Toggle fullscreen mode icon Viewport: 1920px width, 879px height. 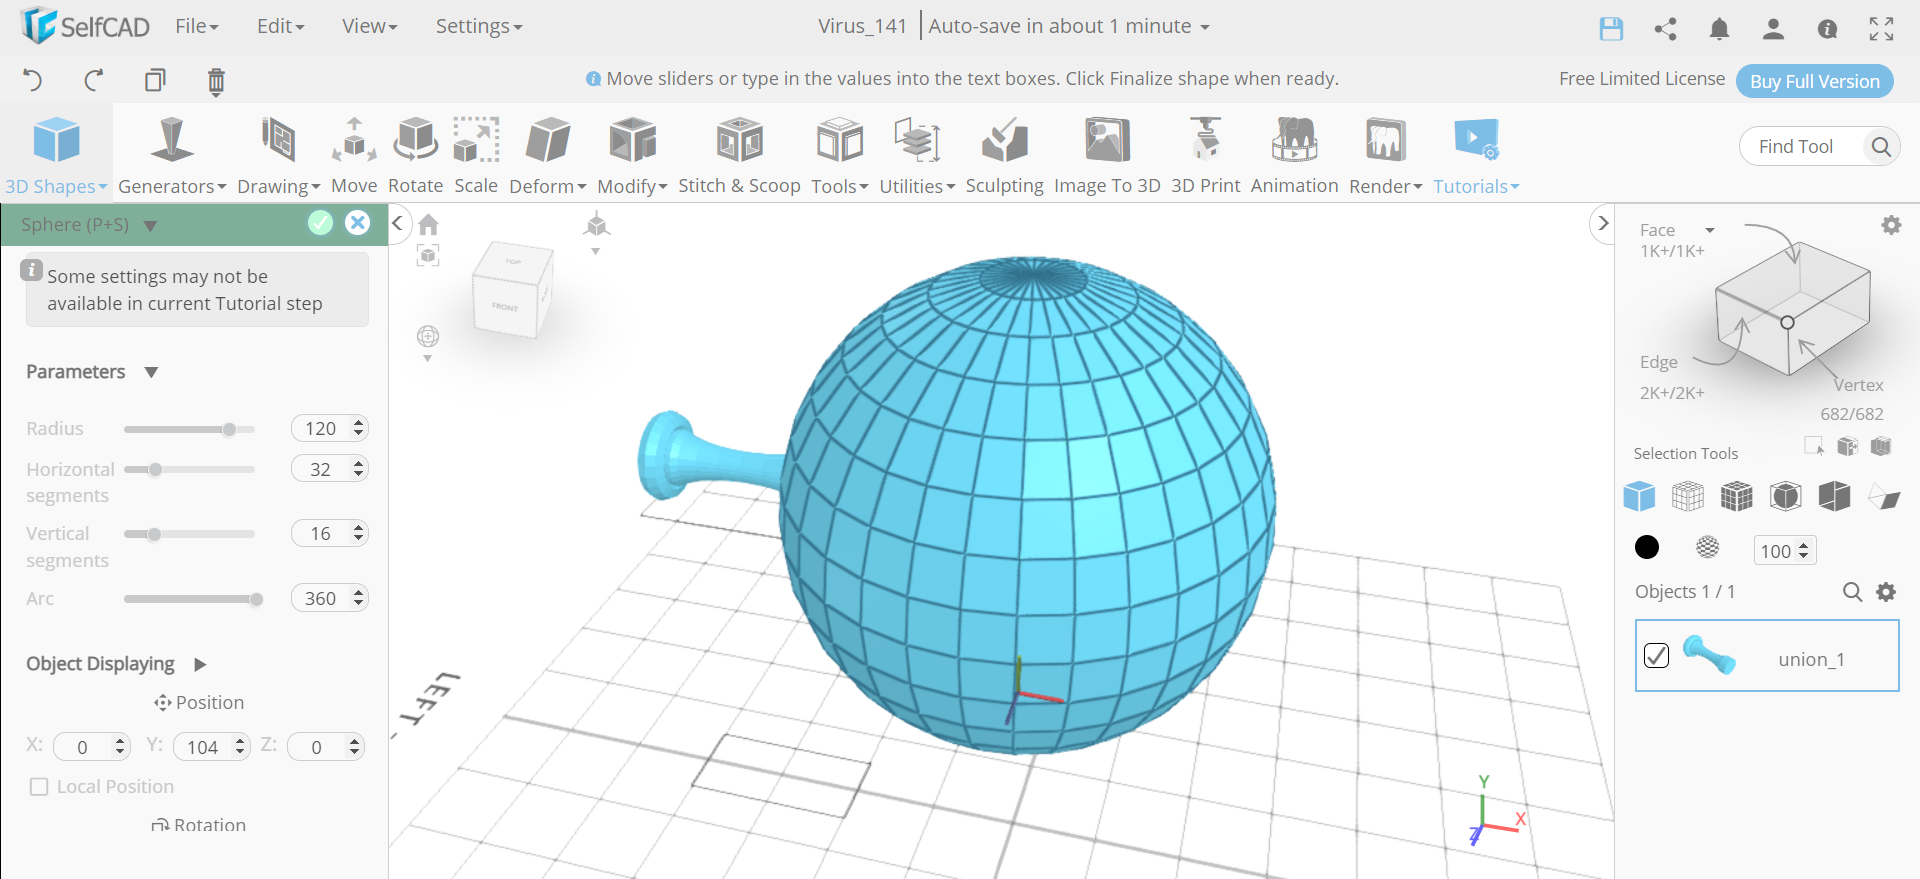1881,28
